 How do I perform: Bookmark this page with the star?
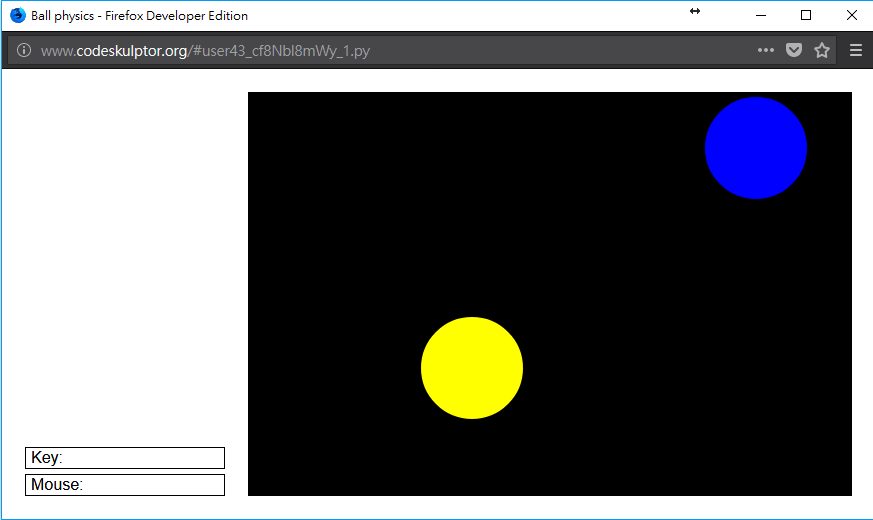click(822, 51)
